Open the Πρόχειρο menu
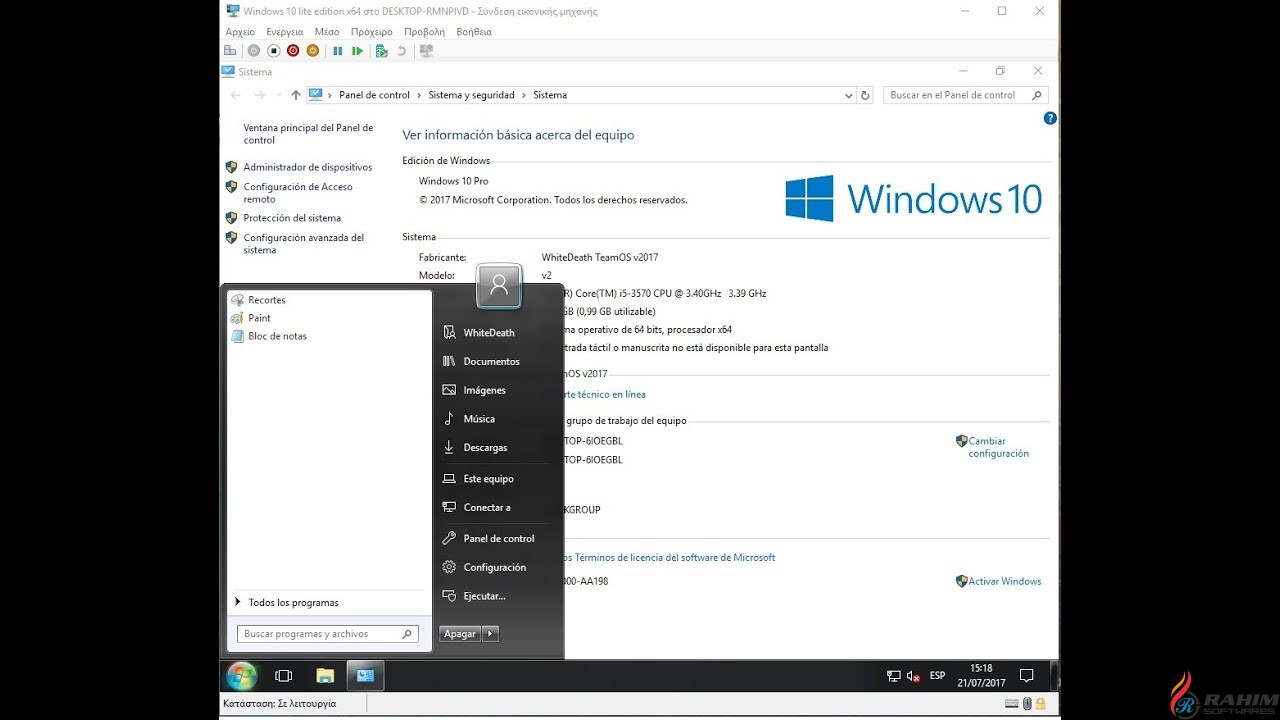The width and height of the screenshot is (1280, 720). [371, 32]
